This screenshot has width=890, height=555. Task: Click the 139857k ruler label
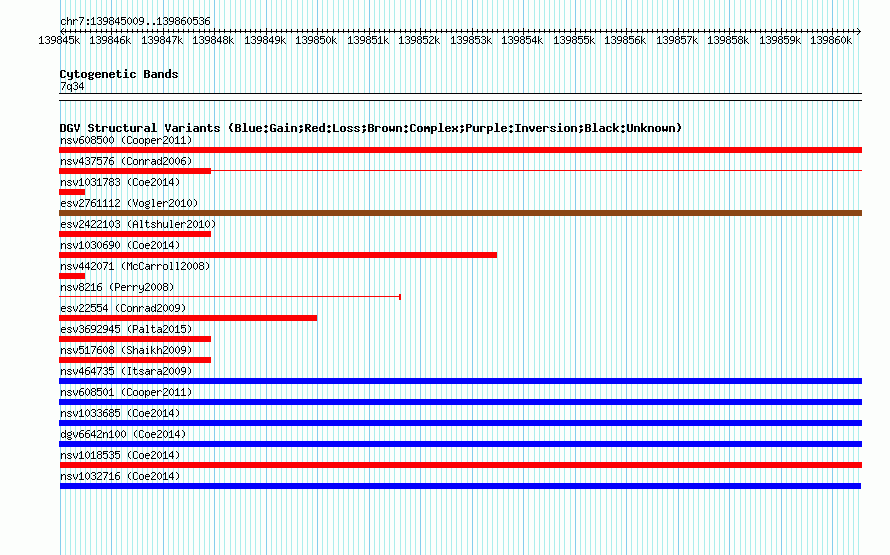click(677, 40)
